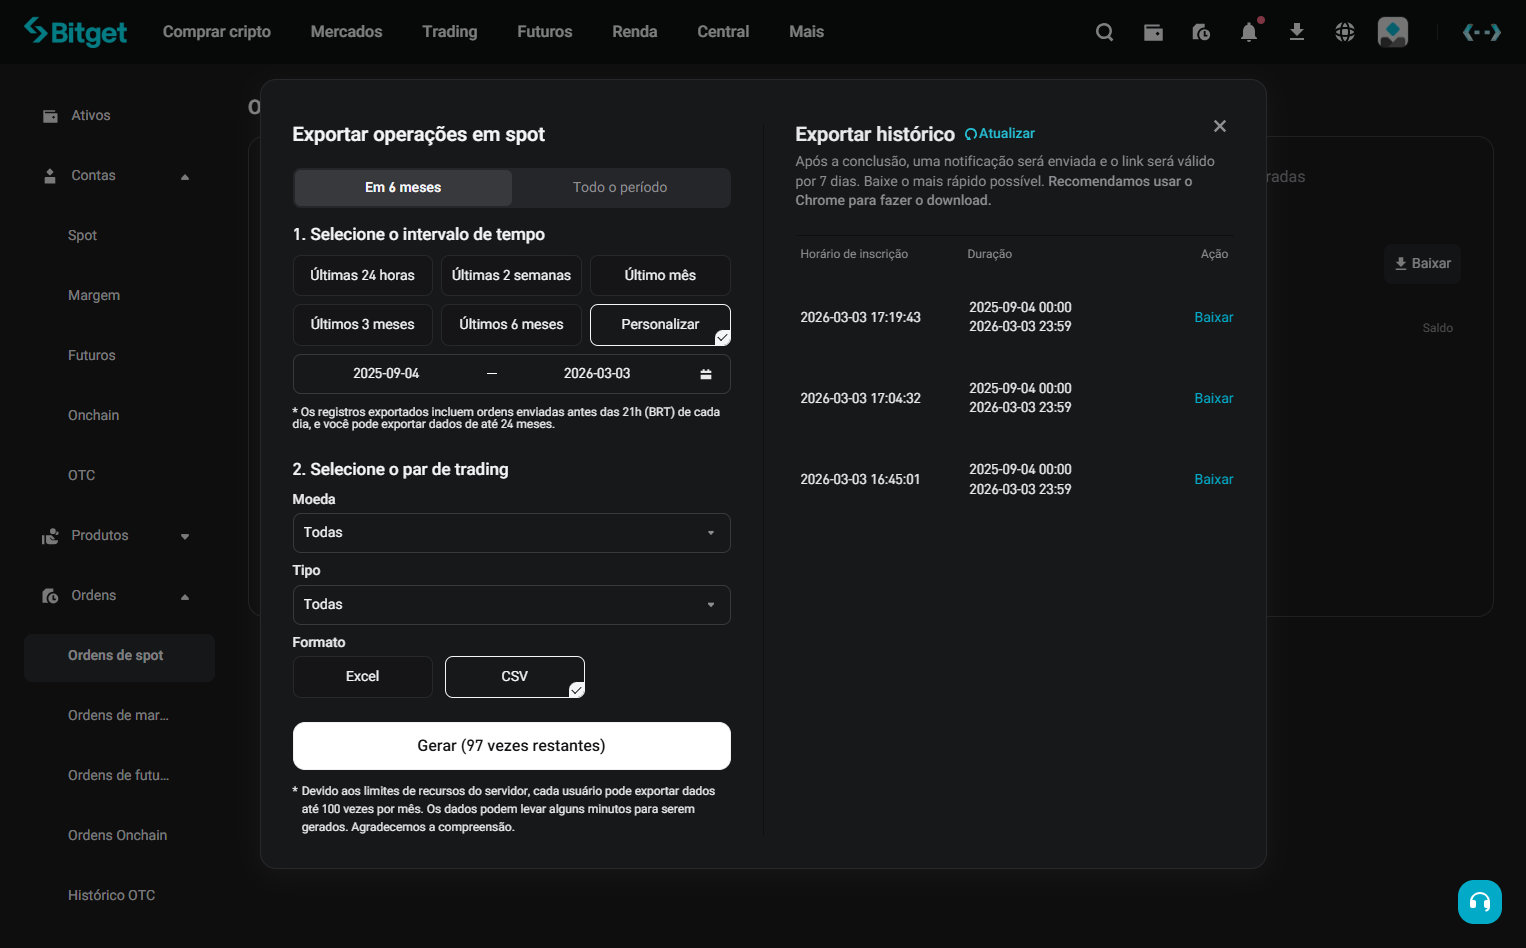Open the wallet icon in header

(1153, 32)
